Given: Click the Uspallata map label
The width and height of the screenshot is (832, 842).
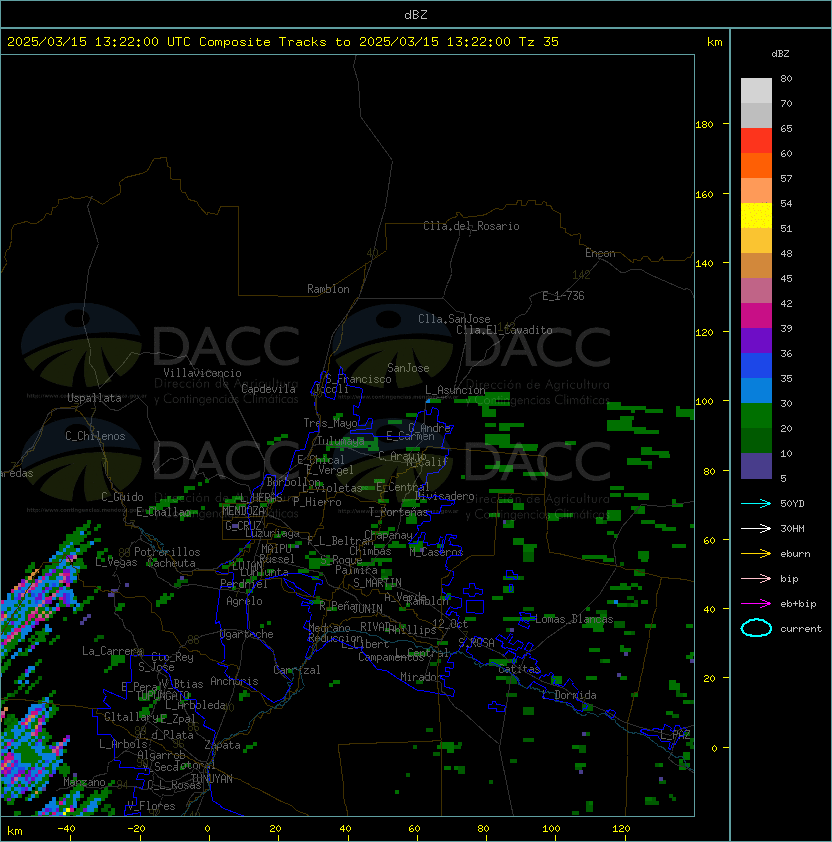Looking at the screenshot, I should pos(94,398).
